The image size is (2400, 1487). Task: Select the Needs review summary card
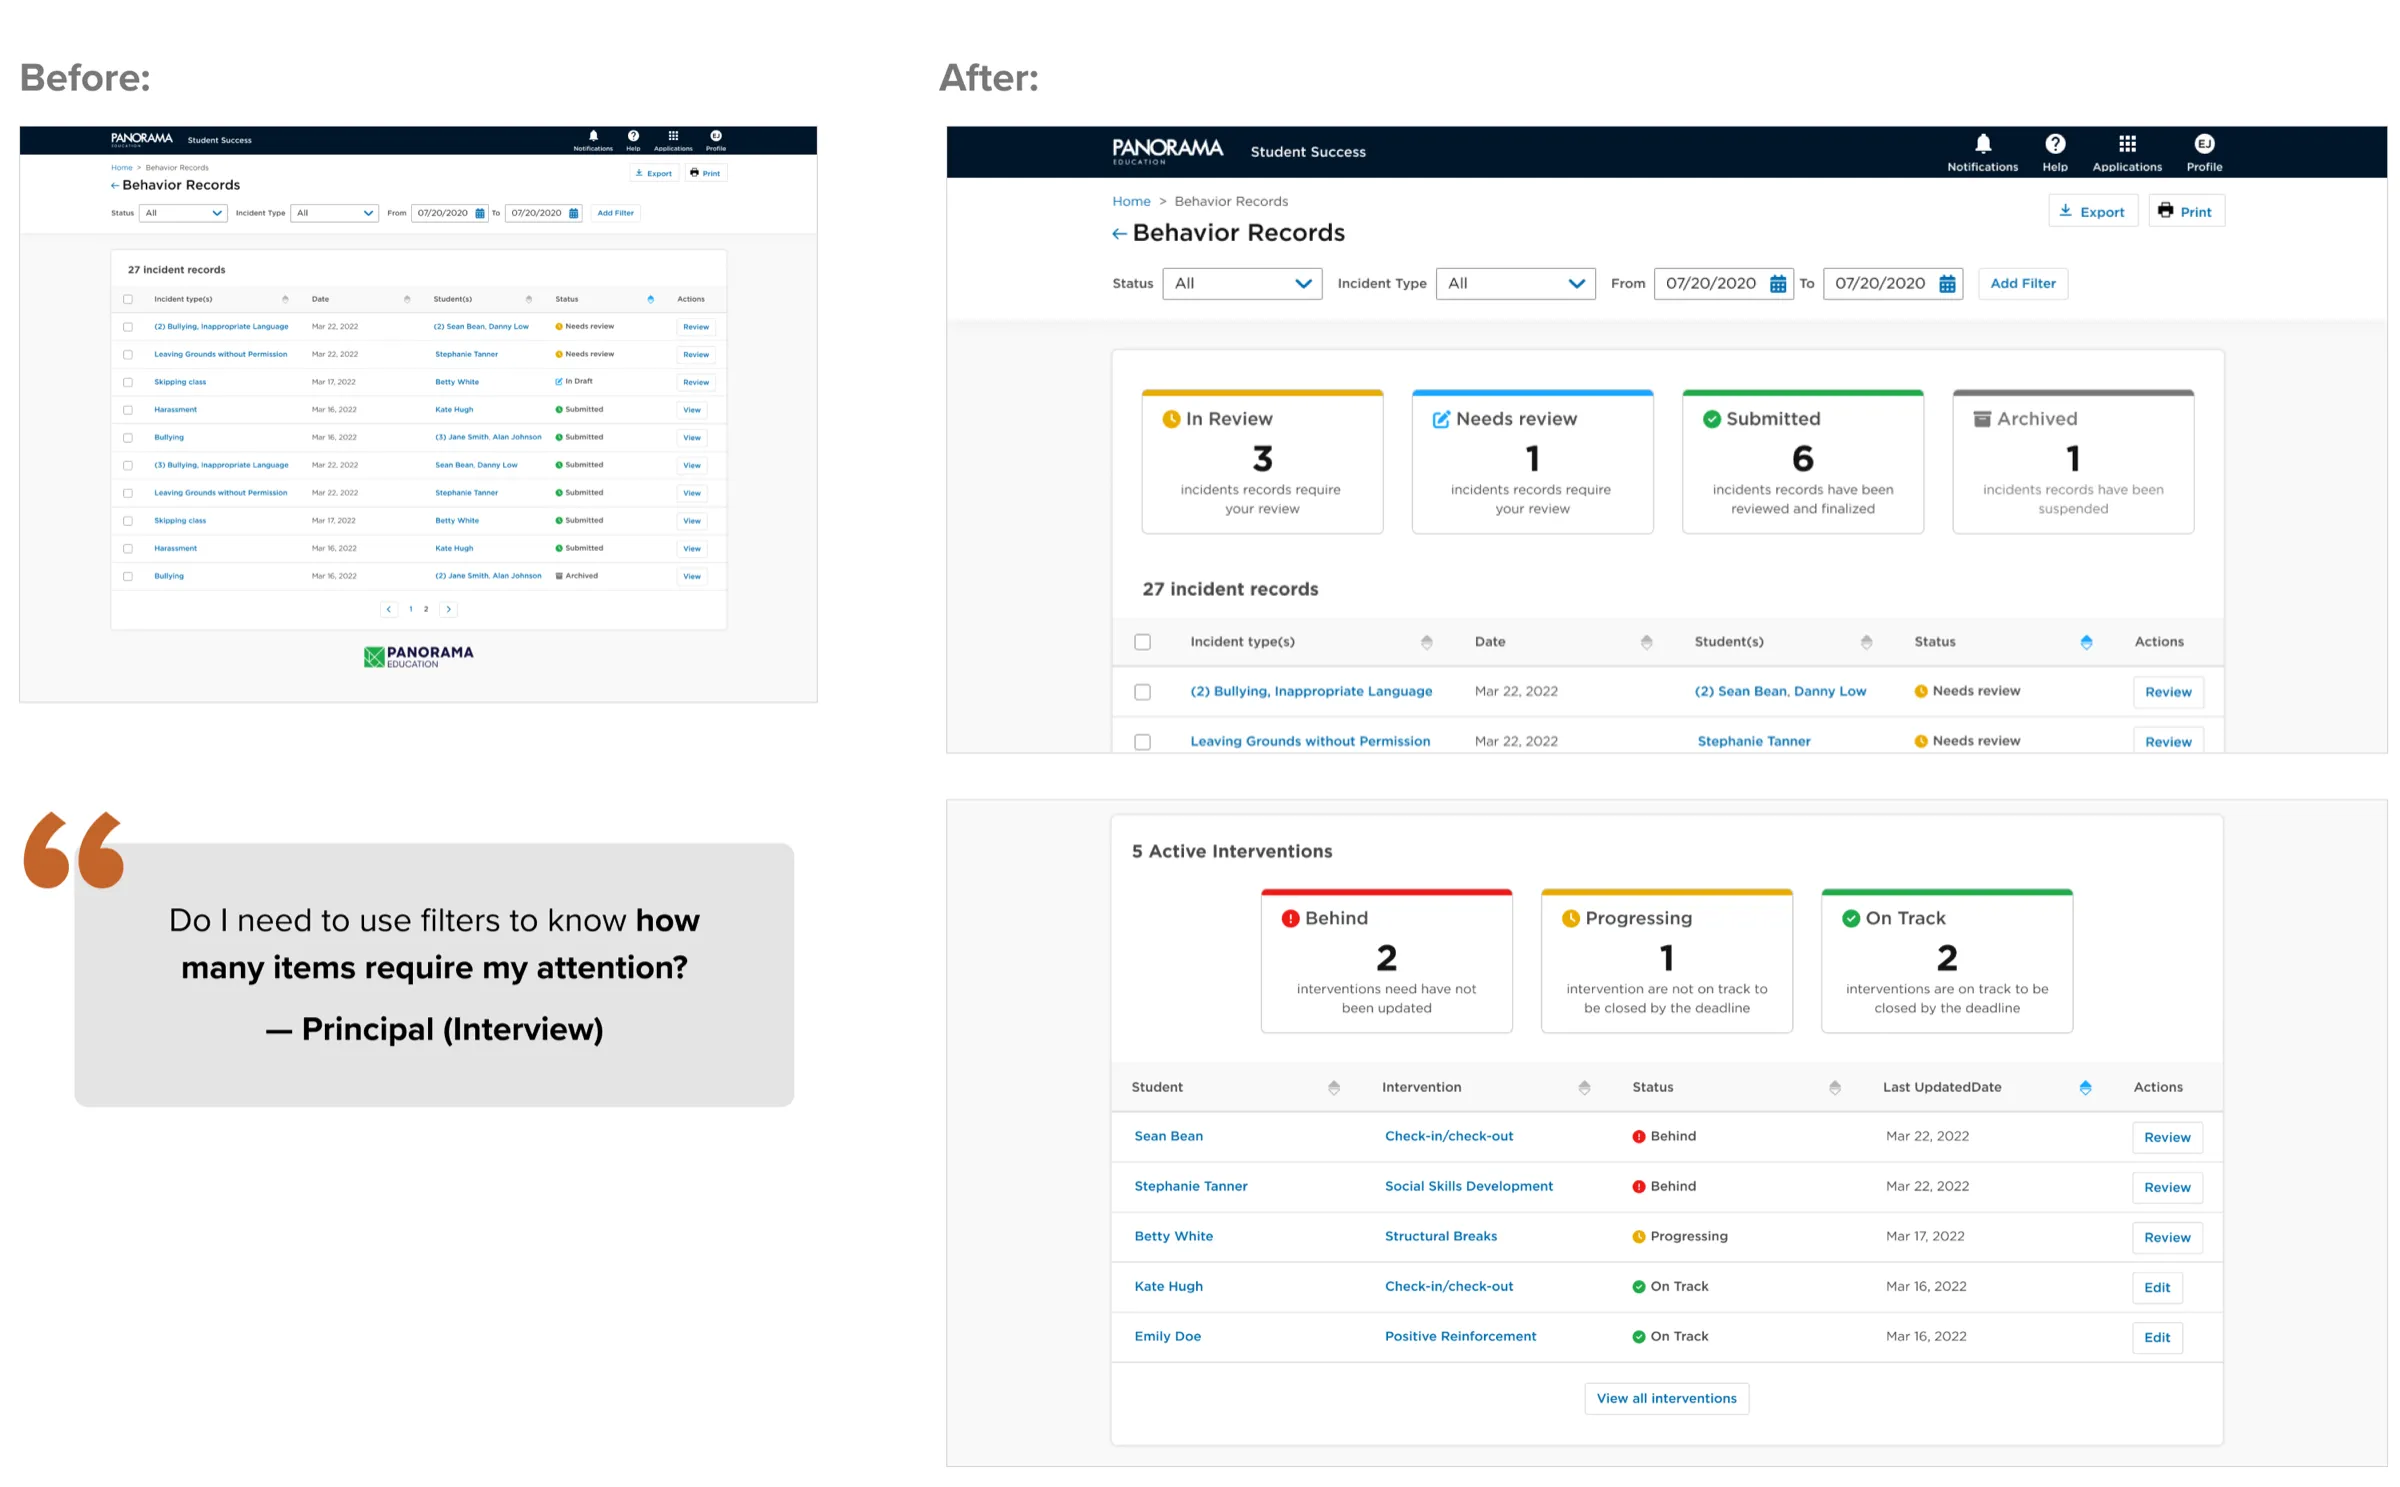(1532, 462)
